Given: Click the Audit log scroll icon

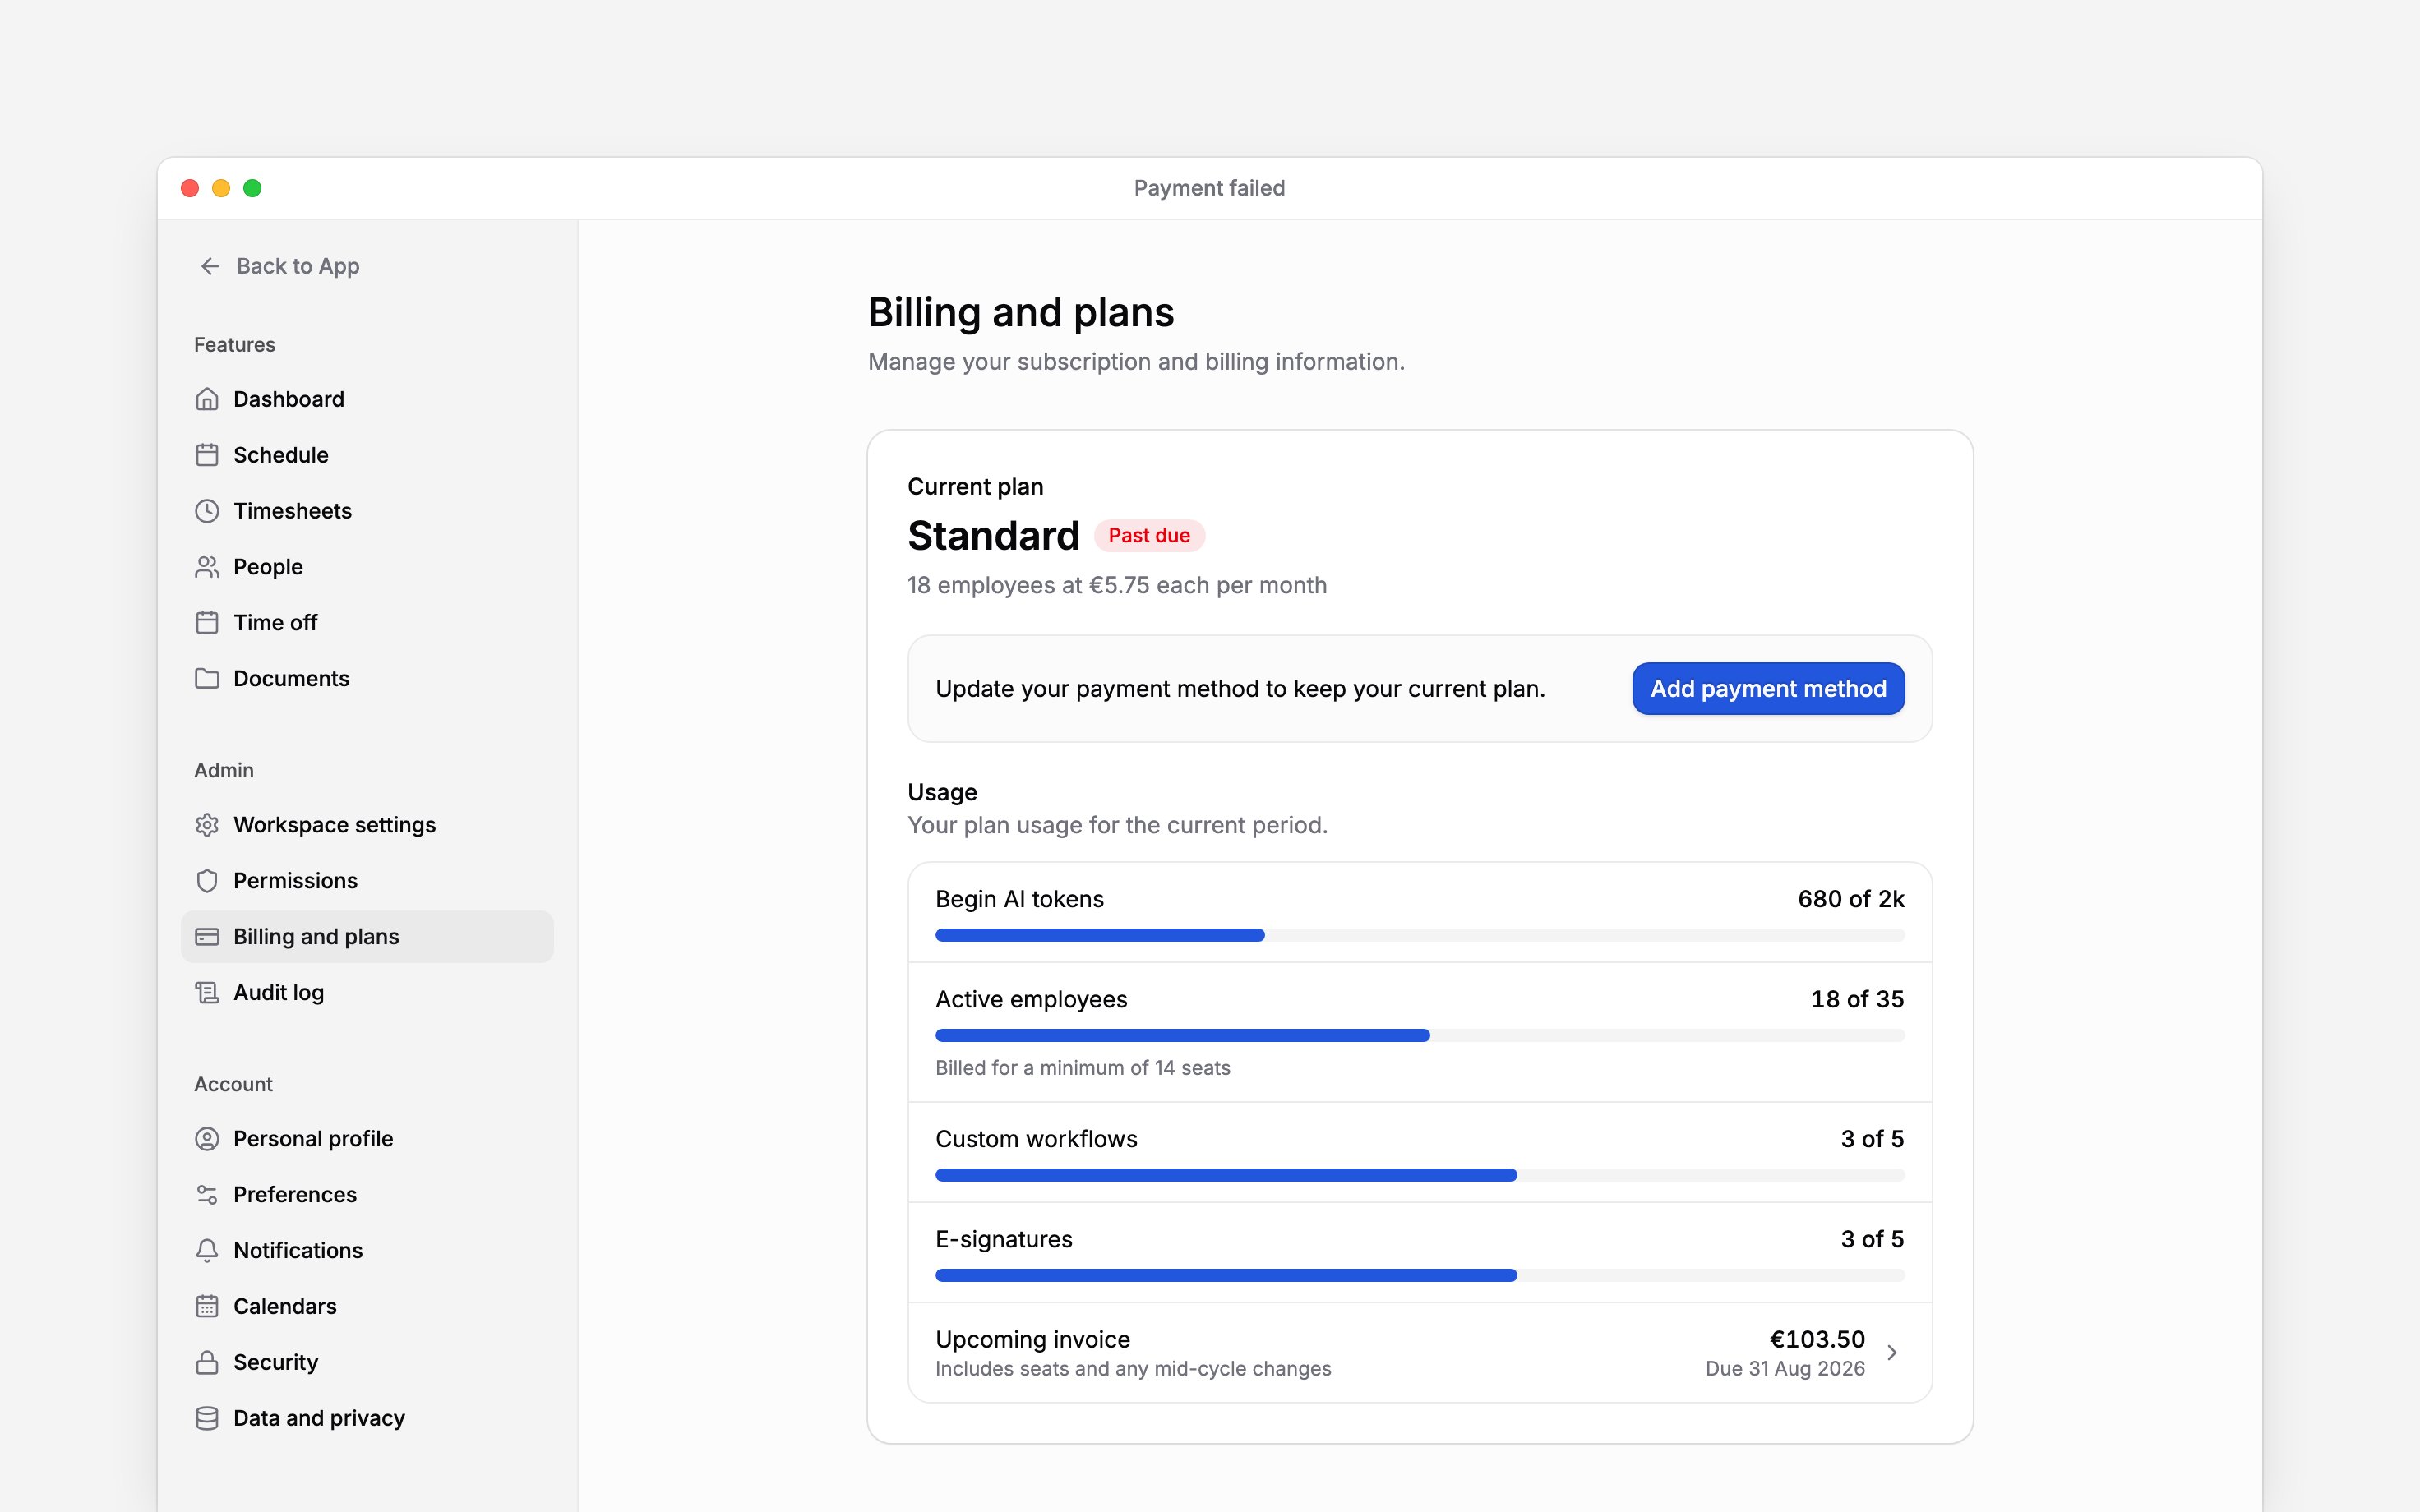Looking at the screenshot, I should pyautogui.click(x=207, y=993).
